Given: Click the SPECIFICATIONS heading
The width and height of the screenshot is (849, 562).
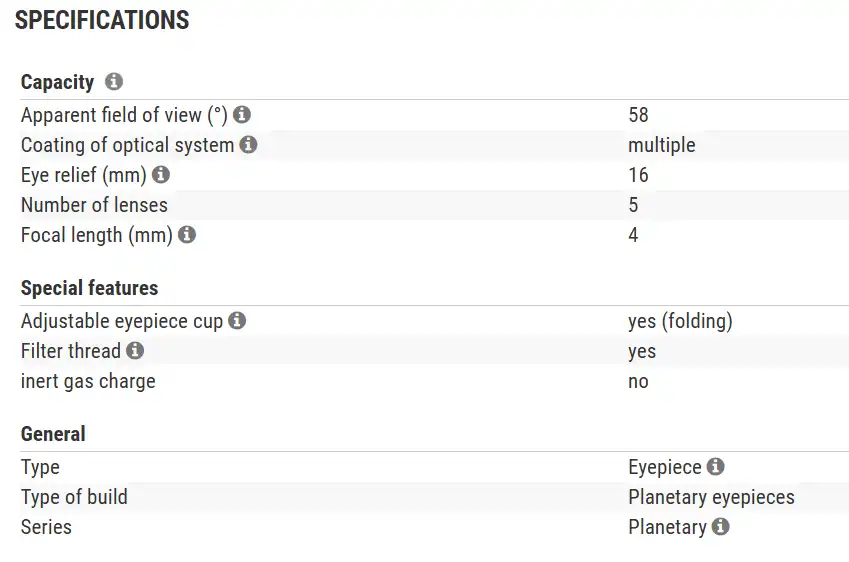Looking at the screenshot, I should coord(102,20).
